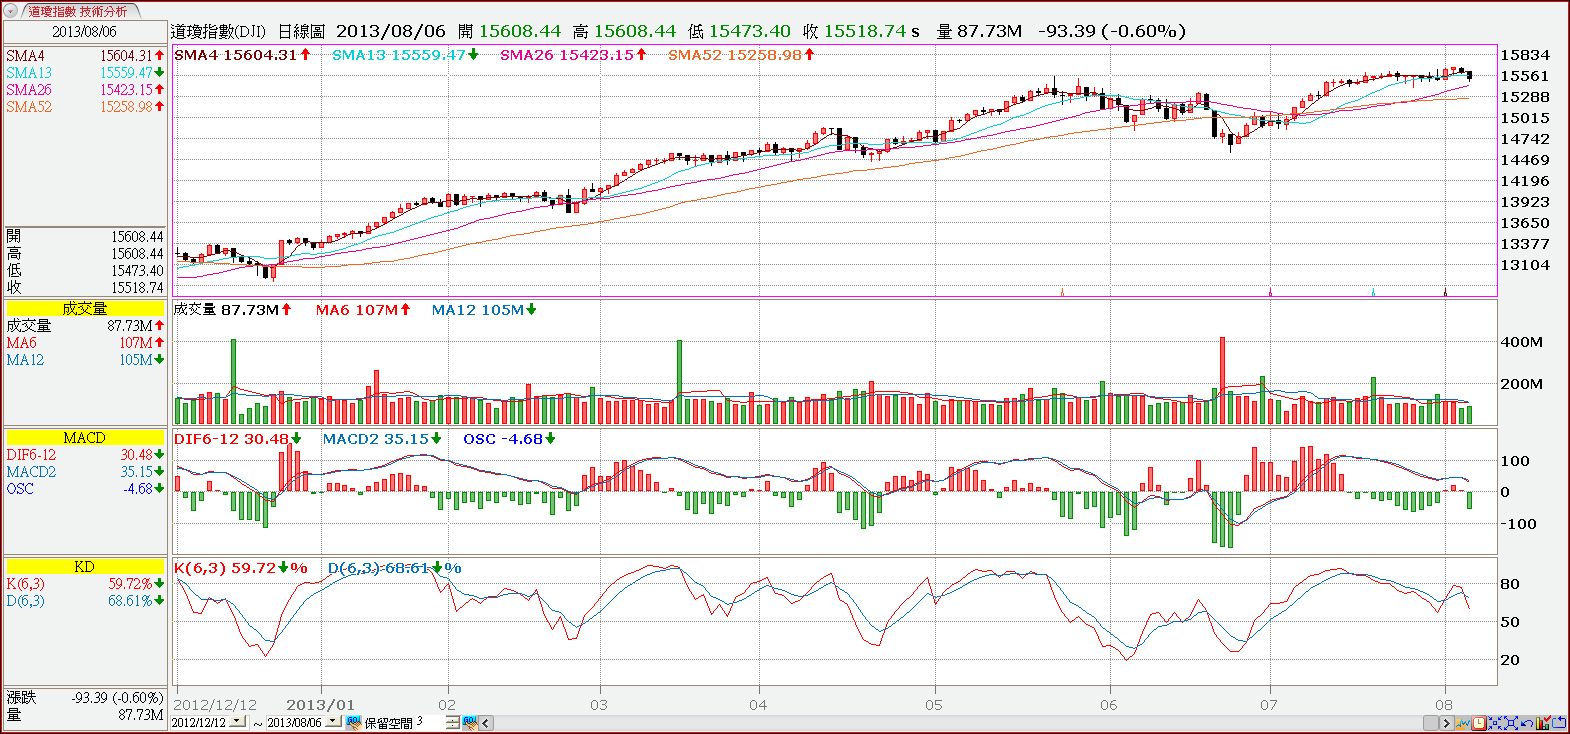Click the MACD2 35.15 row in left panel
Image resolution: width=1570 pixels, height=734 pixels.
84,472
